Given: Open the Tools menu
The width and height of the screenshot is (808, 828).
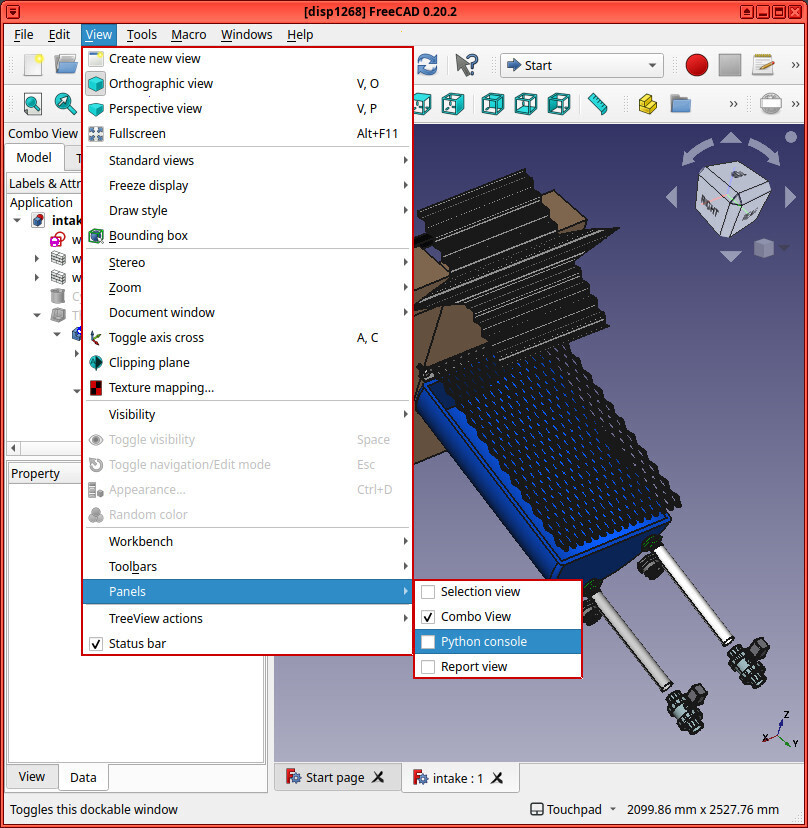Looking at the screenshot, I should 142,35.
